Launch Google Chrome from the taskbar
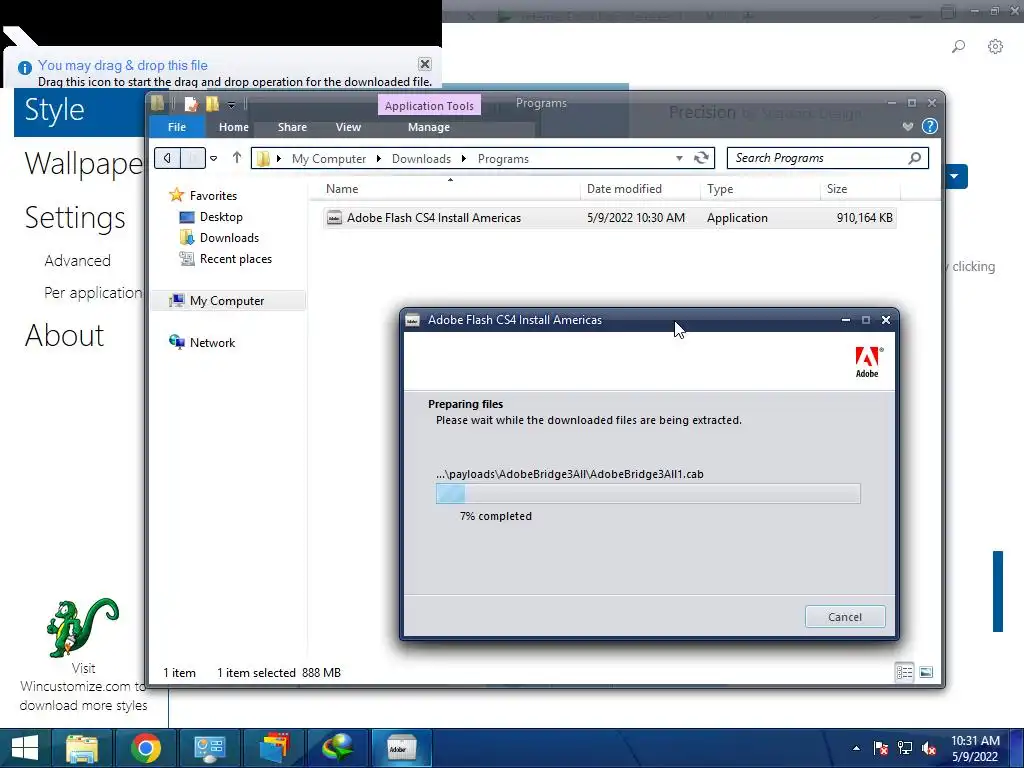This screenshot has width=1024, height=768. 146,748
